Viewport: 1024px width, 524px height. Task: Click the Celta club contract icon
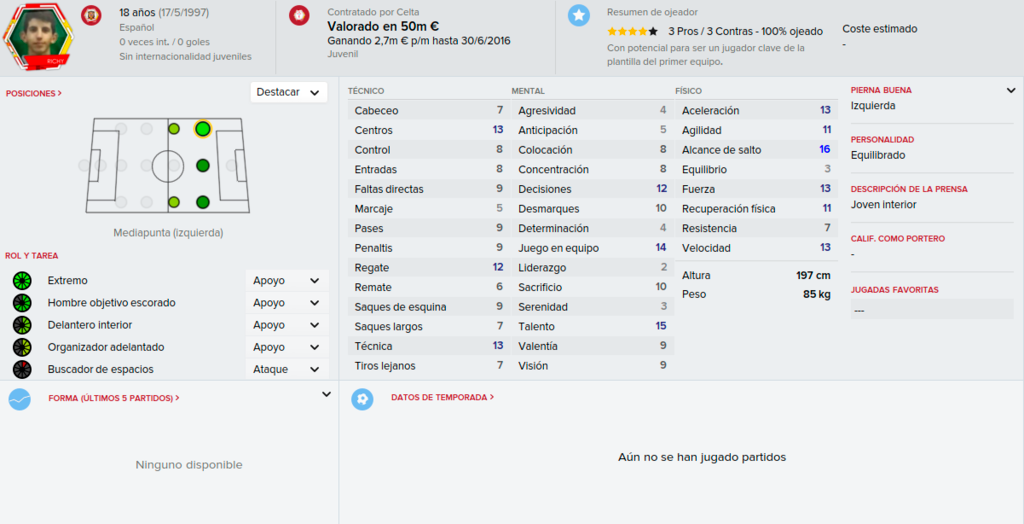tap(299, 14)
